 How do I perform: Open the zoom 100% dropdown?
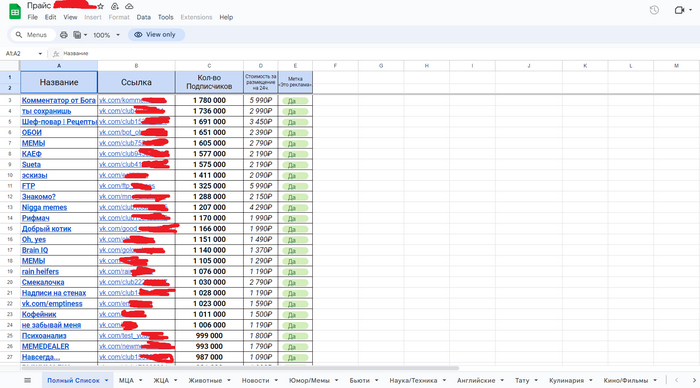[x=106, y=35]
